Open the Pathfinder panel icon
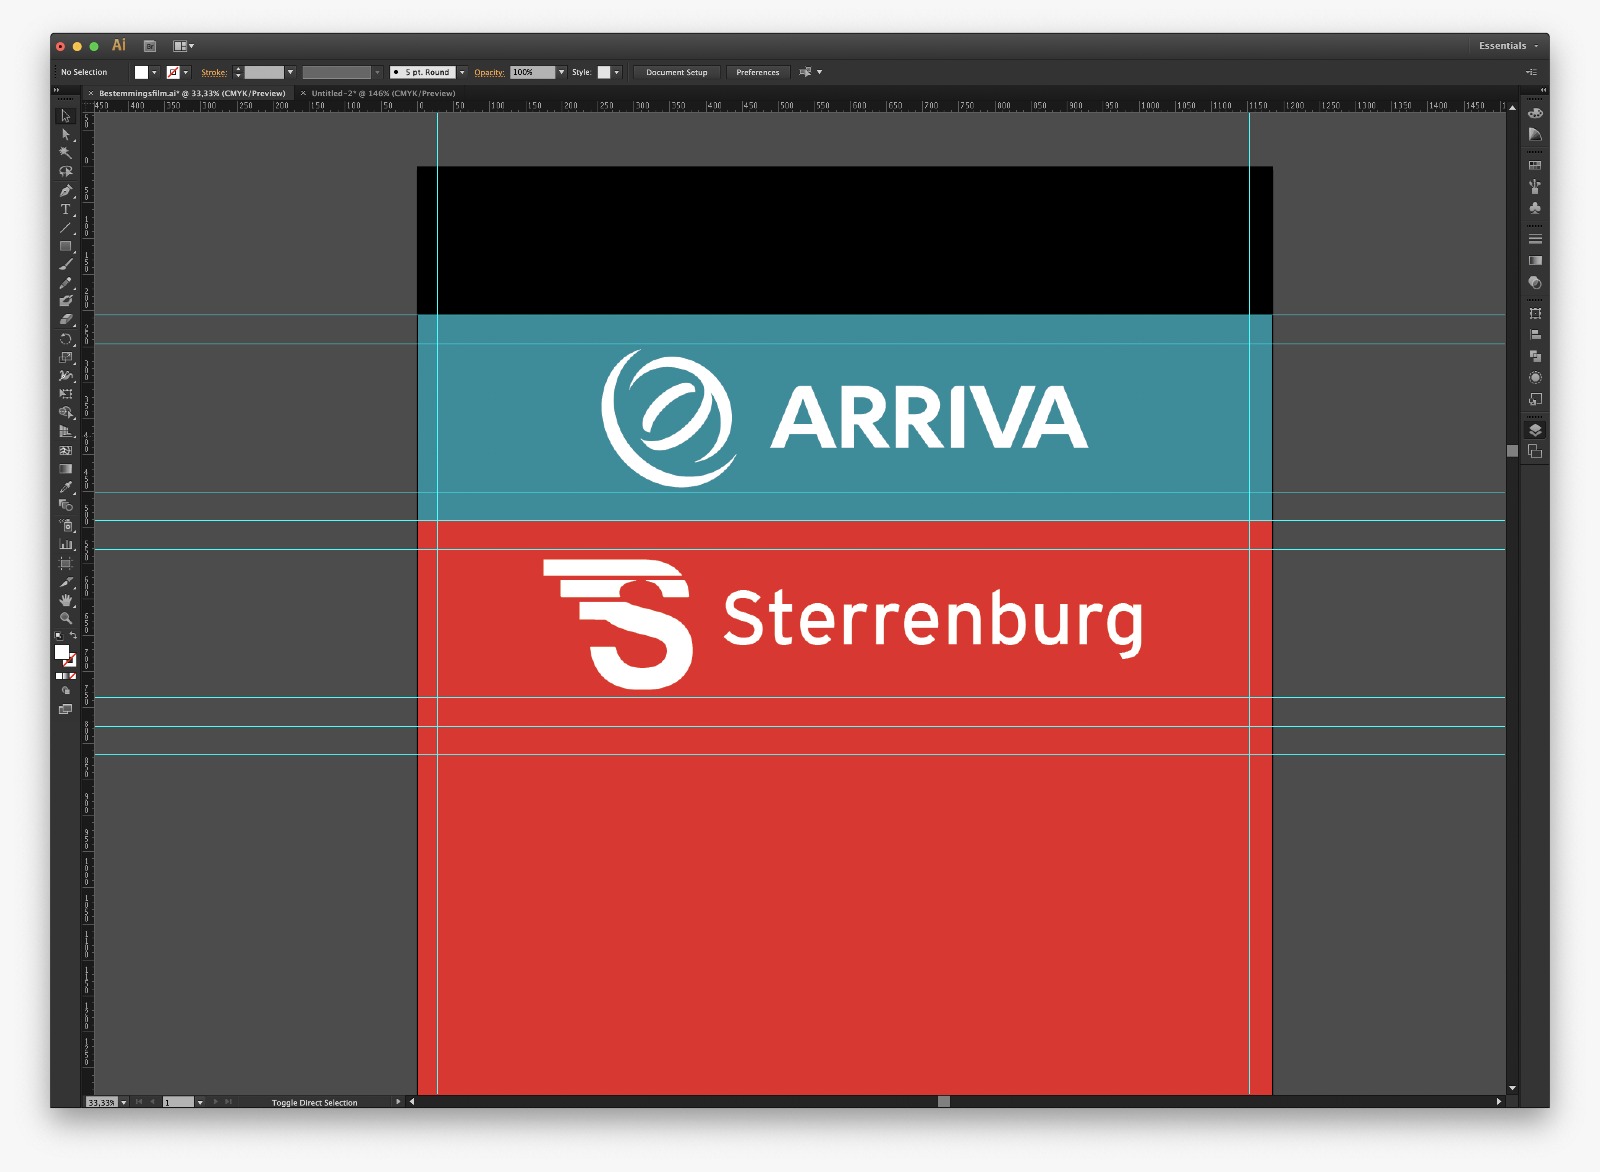 click(1535, 356)
